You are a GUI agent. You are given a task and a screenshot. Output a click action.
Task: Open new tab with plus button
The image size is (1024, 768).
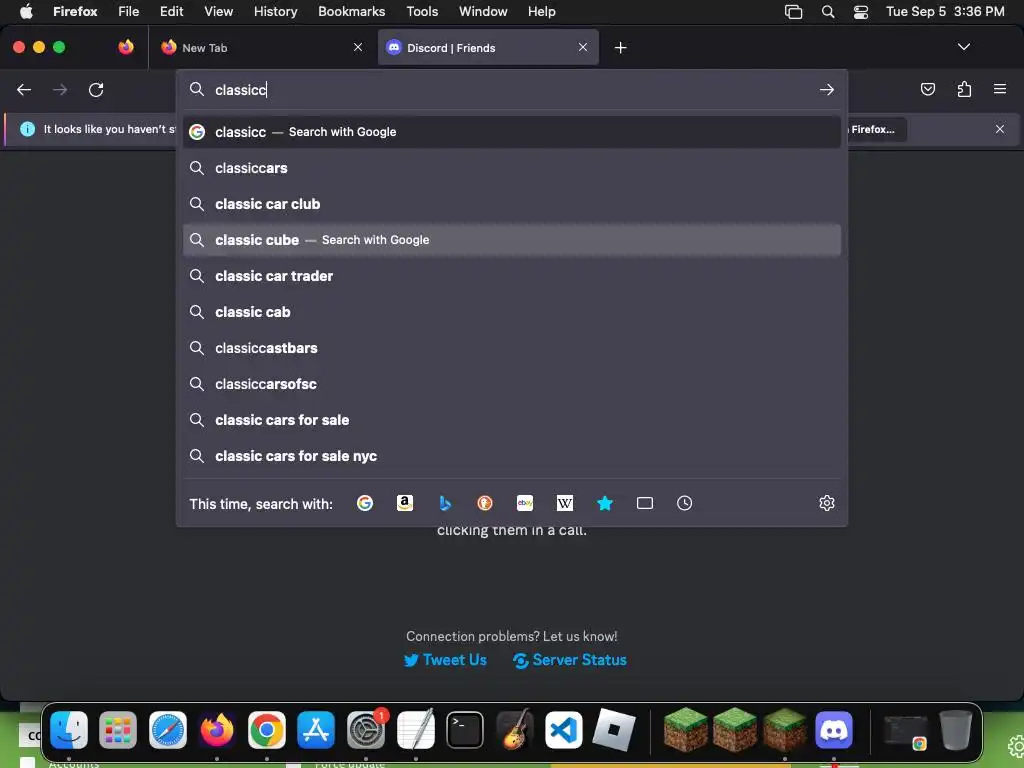pos(620,48)
